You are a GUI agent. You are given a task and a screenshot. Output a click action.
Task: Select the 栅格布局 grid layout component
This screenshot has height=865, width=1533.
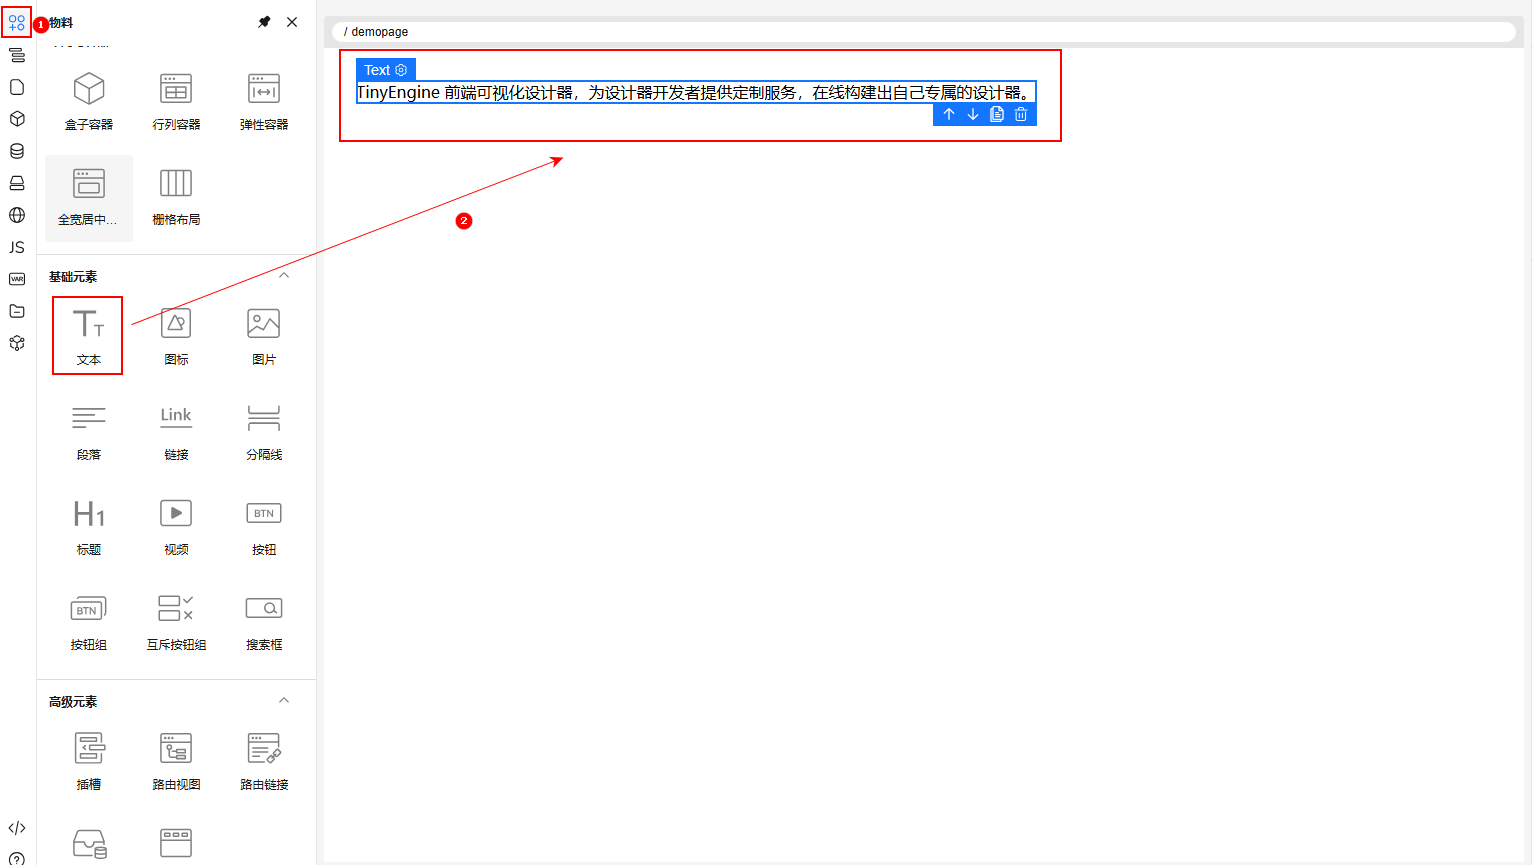pos(176,195)
